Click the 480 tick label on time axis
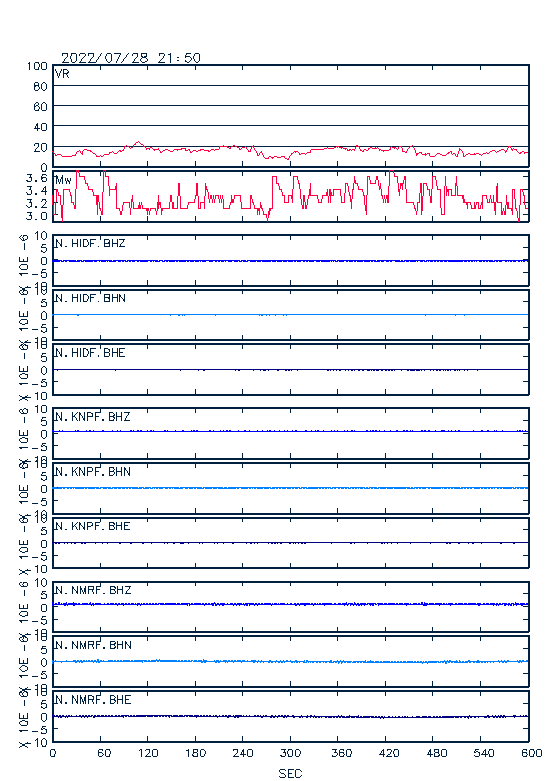 [436, 753]
